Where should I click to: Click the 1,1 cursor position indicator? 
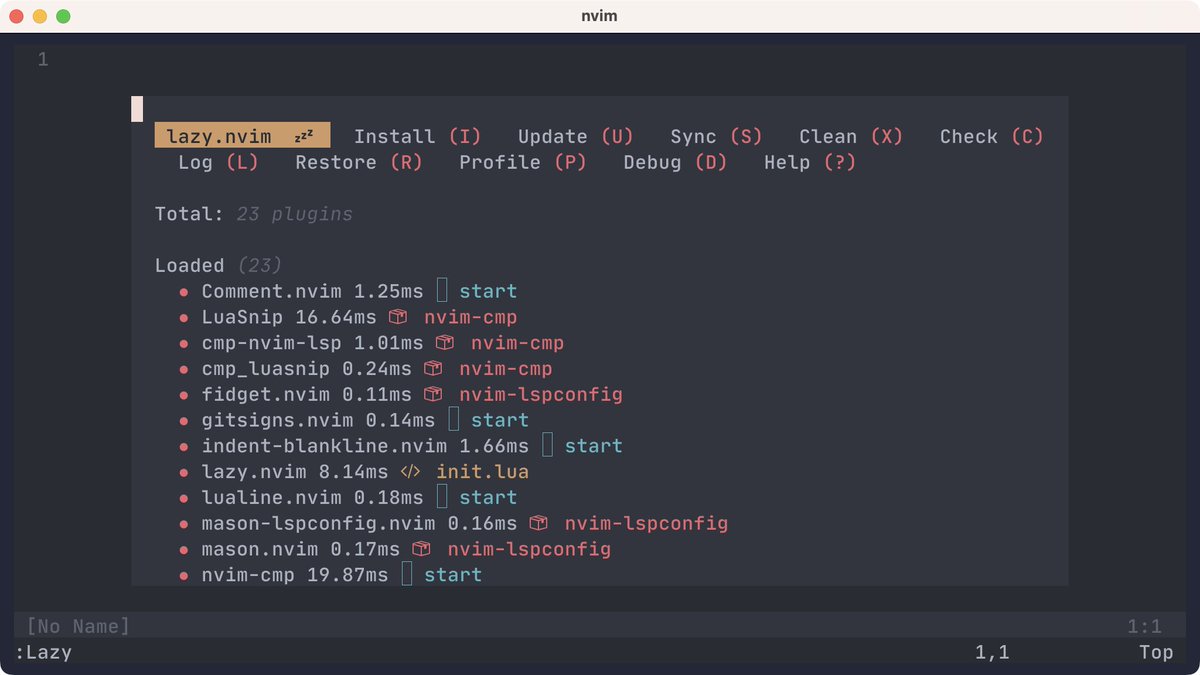pos(992,652)
